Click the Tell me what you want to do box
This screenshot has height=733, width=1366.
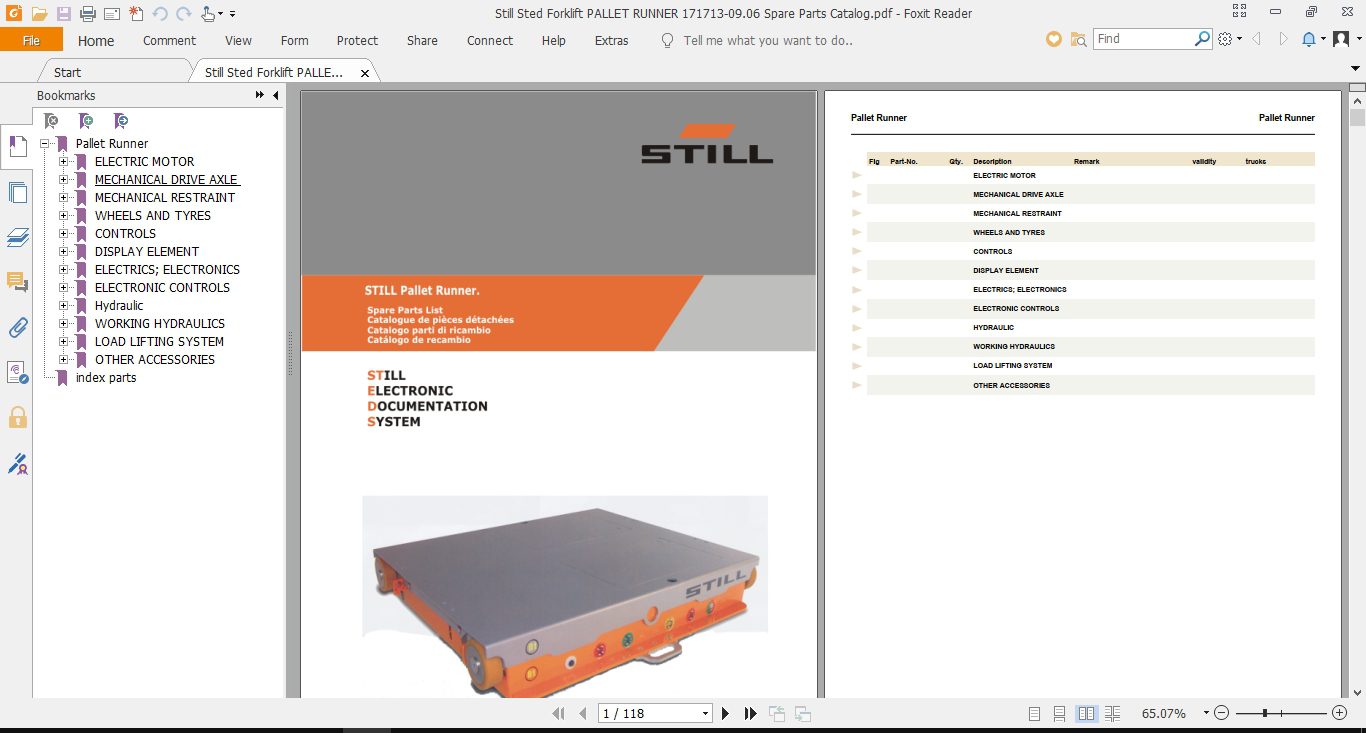[768, 41]
